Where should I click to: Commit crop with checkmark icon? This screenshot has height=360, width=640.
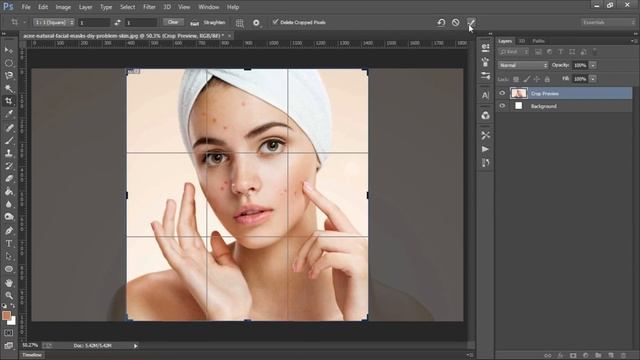click(x=471, y=22)
